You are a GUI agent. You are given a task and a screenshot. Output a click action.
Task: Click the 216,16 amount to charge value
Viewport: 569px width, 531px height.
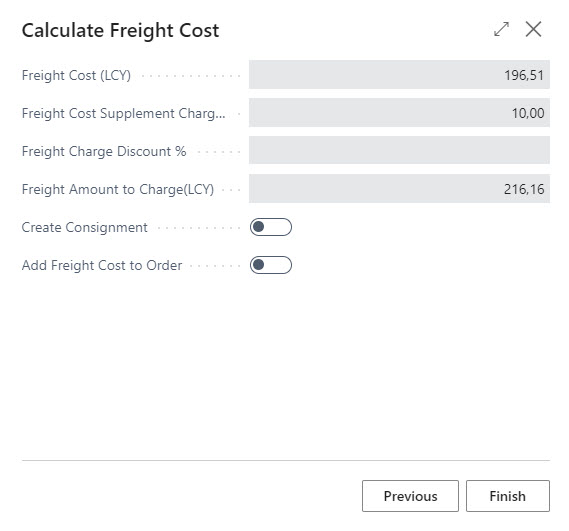[x=524, y=189]
